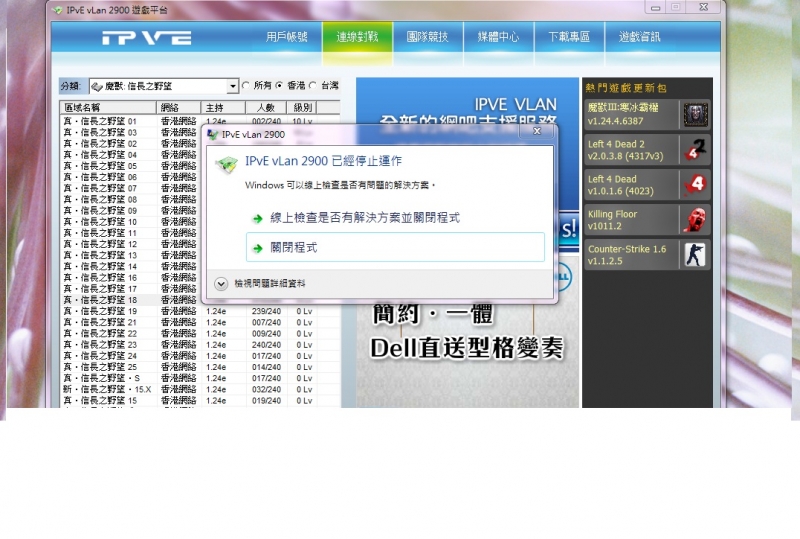The image size is (800, 539).
Task: Select room 真・信長之野望 05
Action: 100,166
